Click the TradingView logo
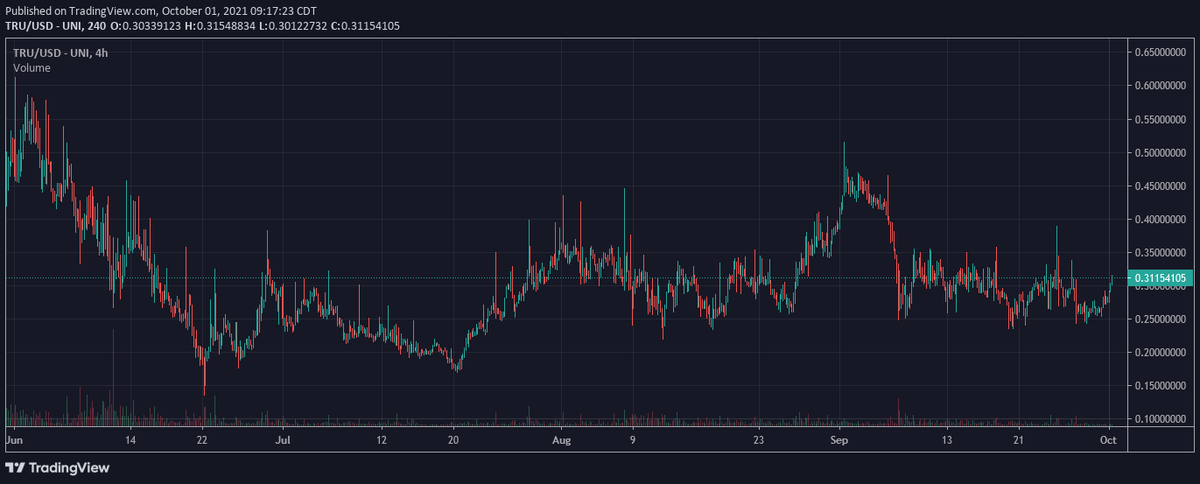 [58, 467]
